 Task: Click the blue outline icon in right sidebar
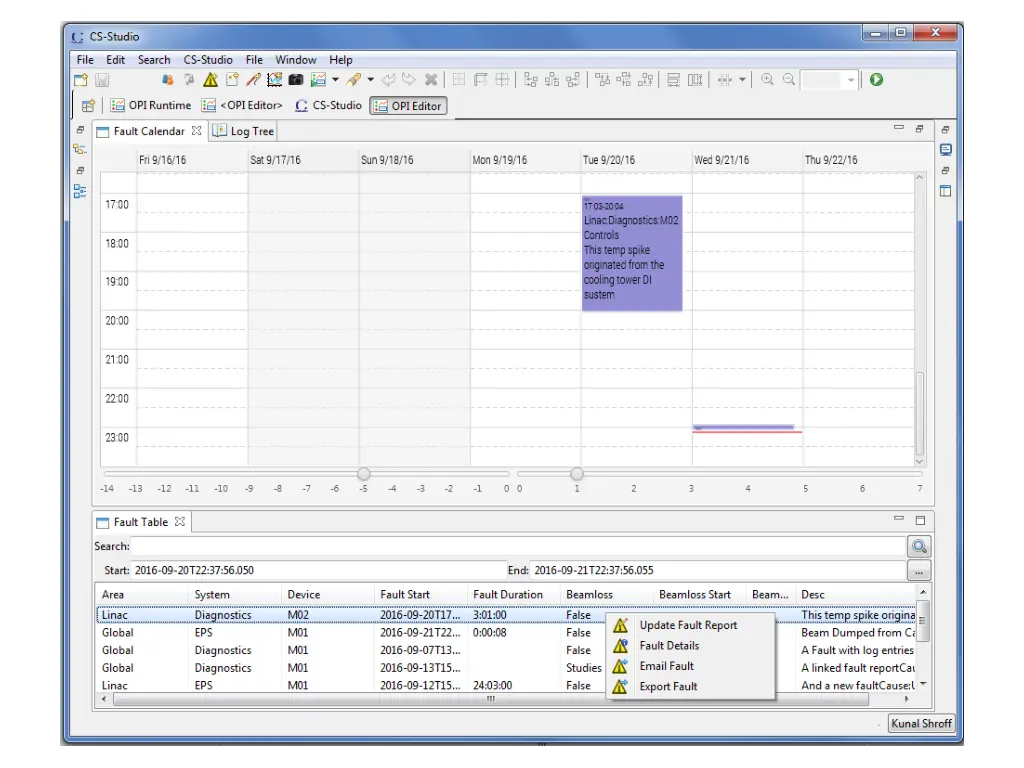(946, 150)
